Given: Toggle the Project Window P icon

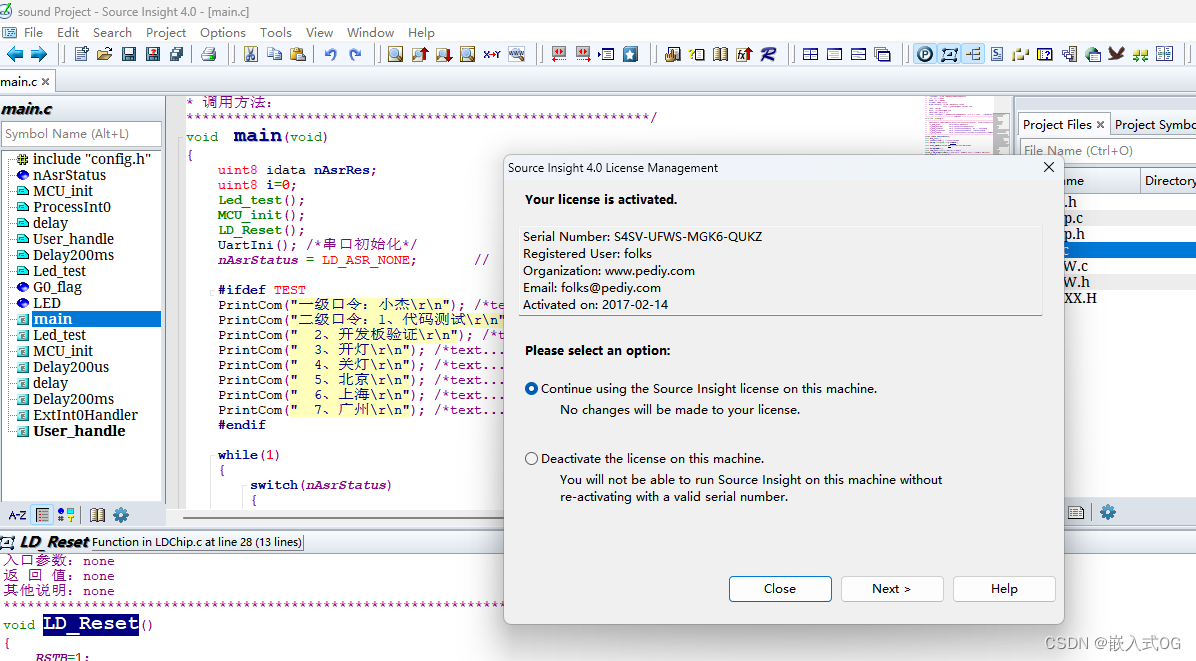Looking at the screenshot, I should point(924,54).
